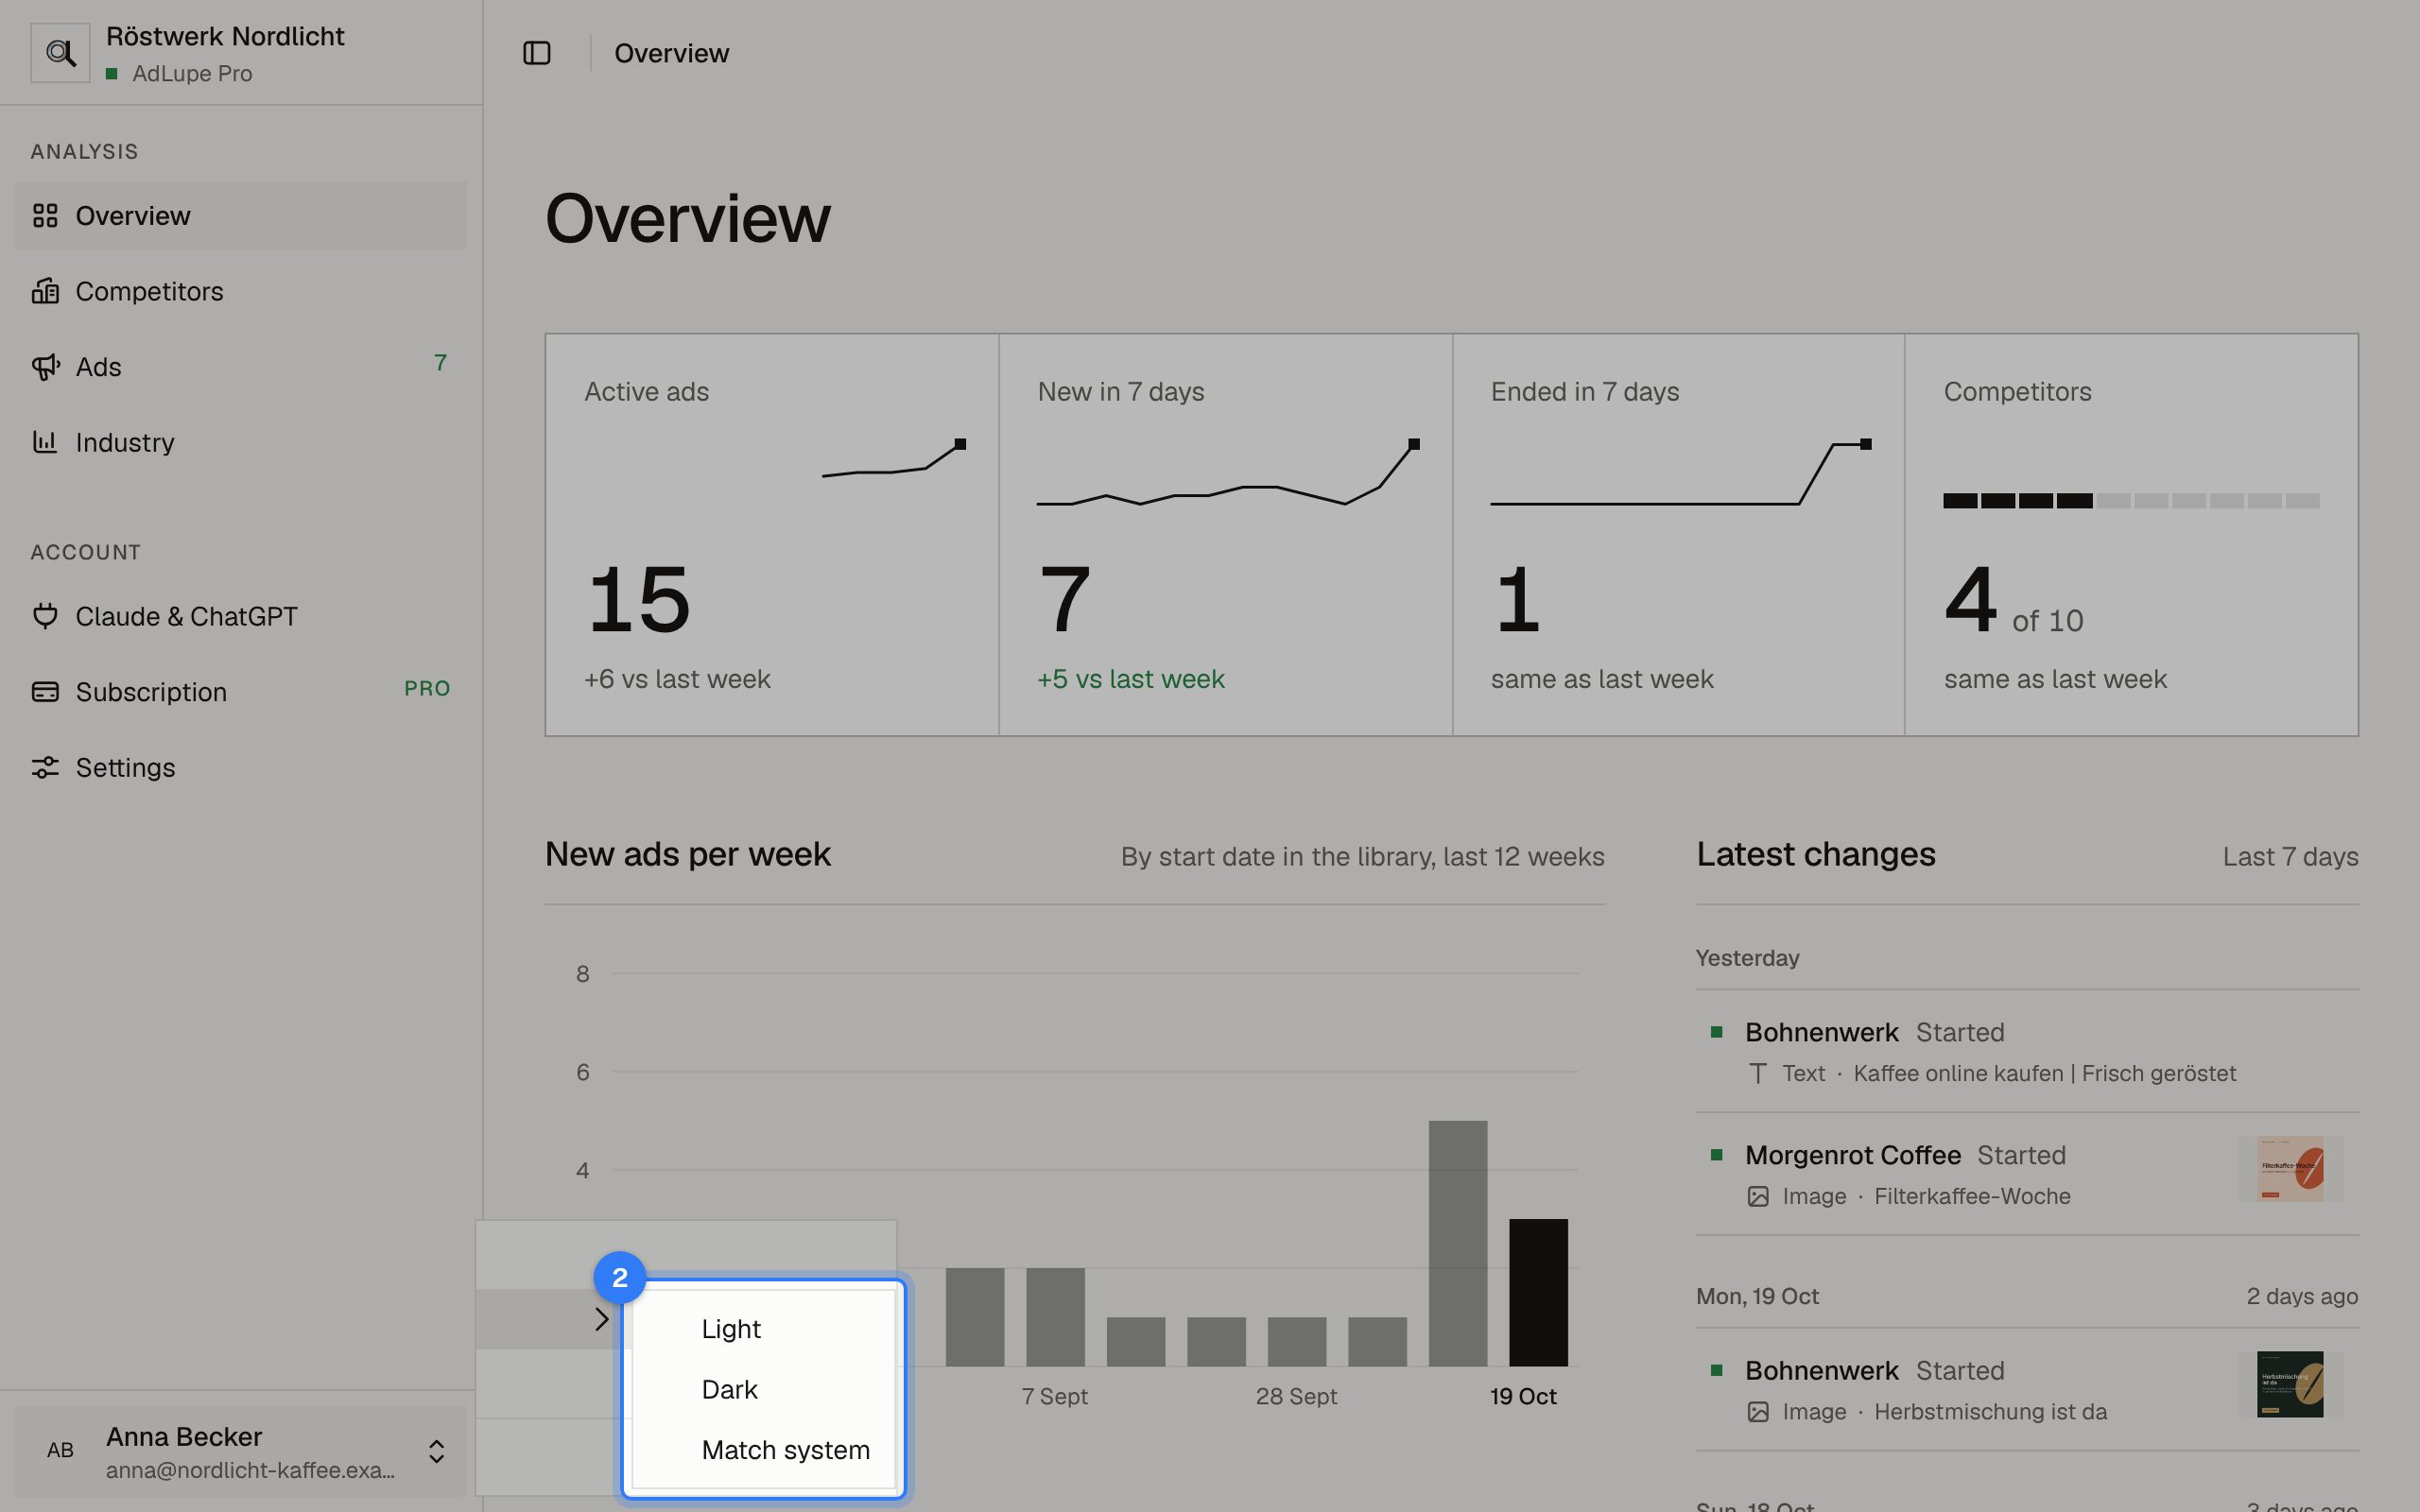Open Subscription via its card icon

click(x=45, y=692)
